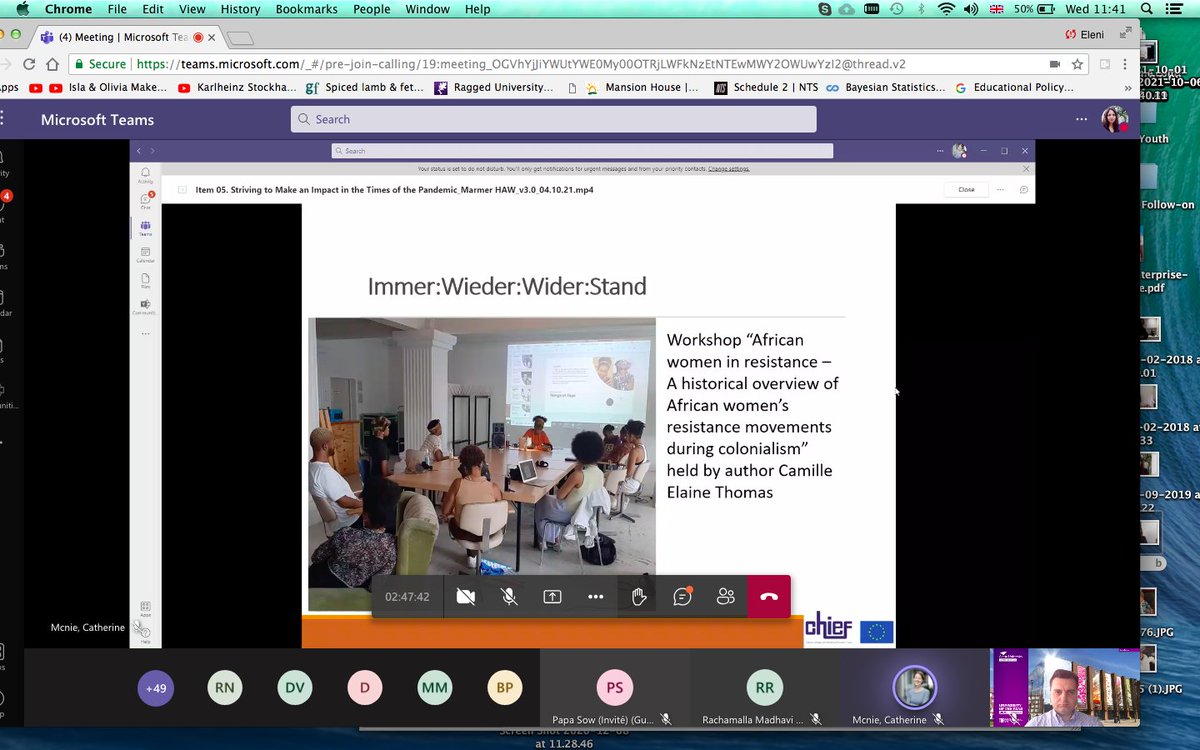This screenshot has height=750, width=1200.
Task: Open a new Chrome tab
Action: (x=240, y=39)
